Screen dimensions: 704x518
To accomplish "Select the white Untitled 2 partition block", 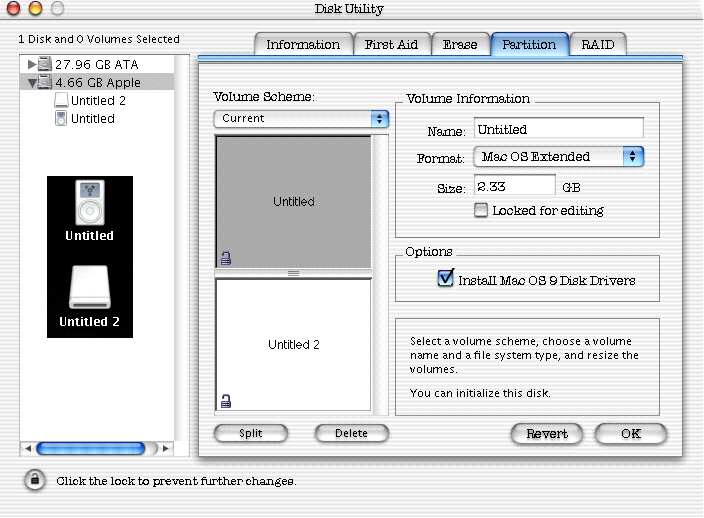I will 294,344.
